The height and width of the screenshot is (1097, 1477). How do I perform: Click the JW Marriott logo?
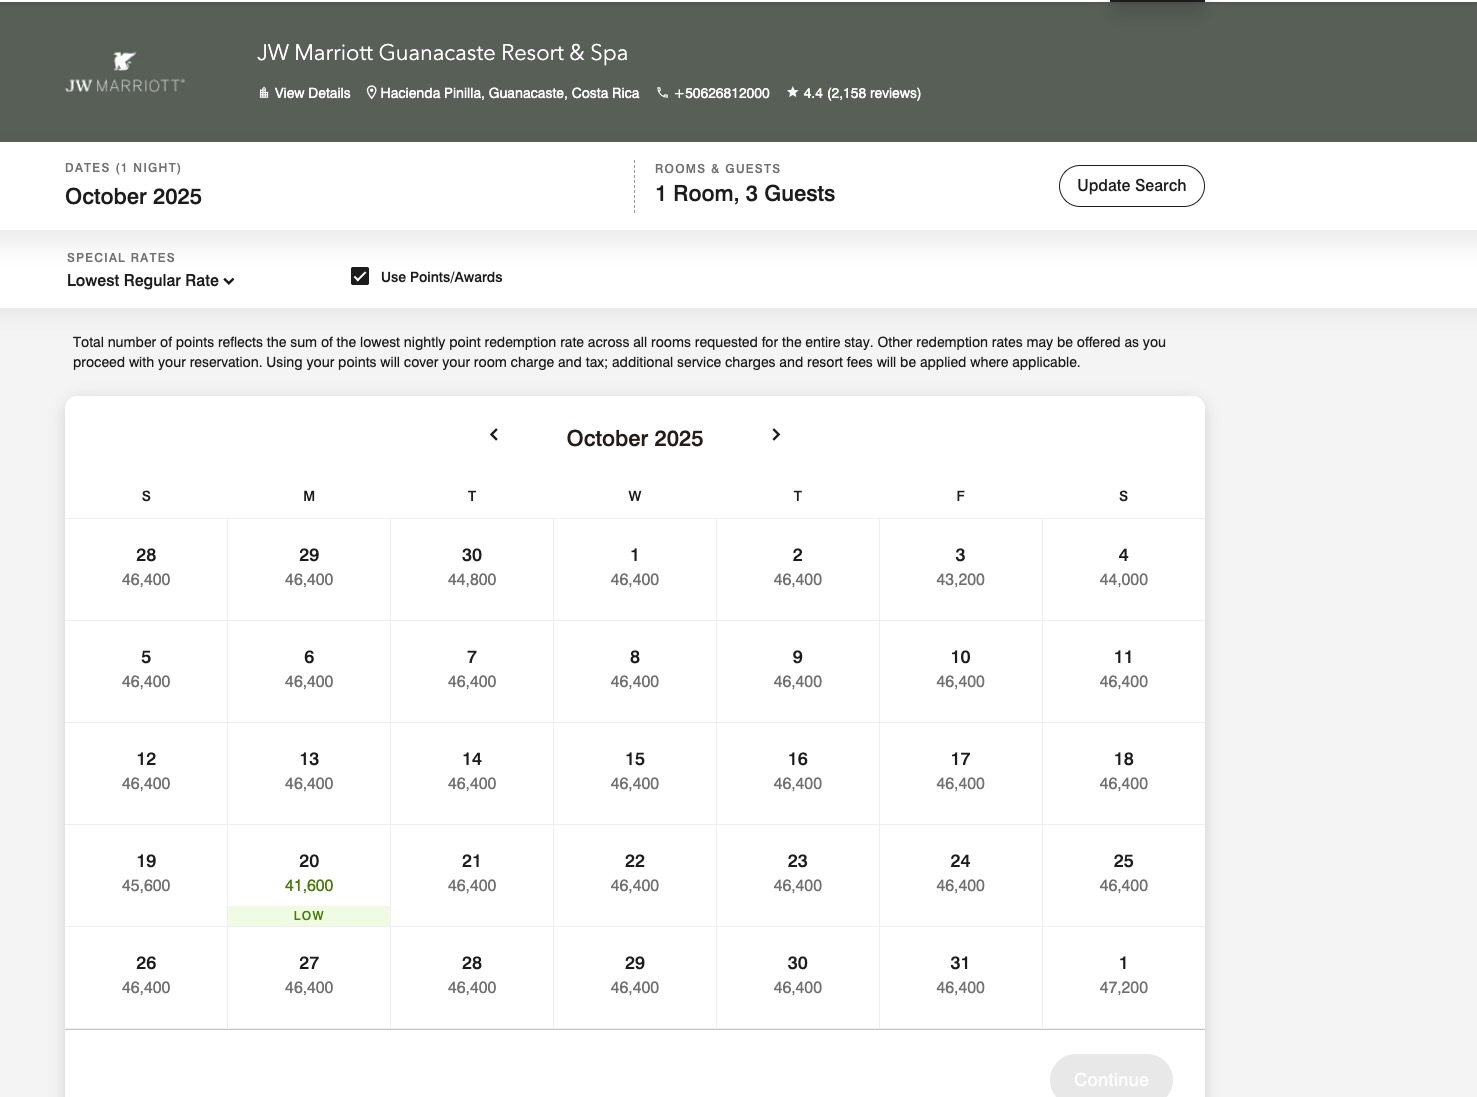[x=125, y=73]
